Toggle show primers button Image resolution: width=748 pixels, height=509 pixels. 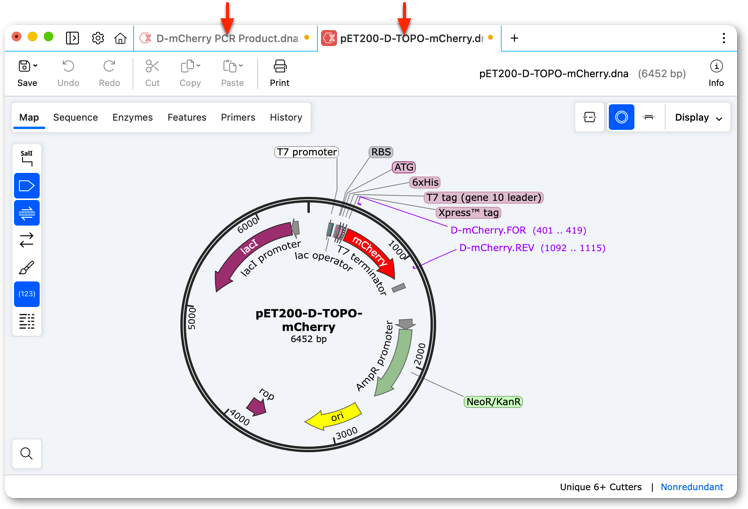[27, 213]
